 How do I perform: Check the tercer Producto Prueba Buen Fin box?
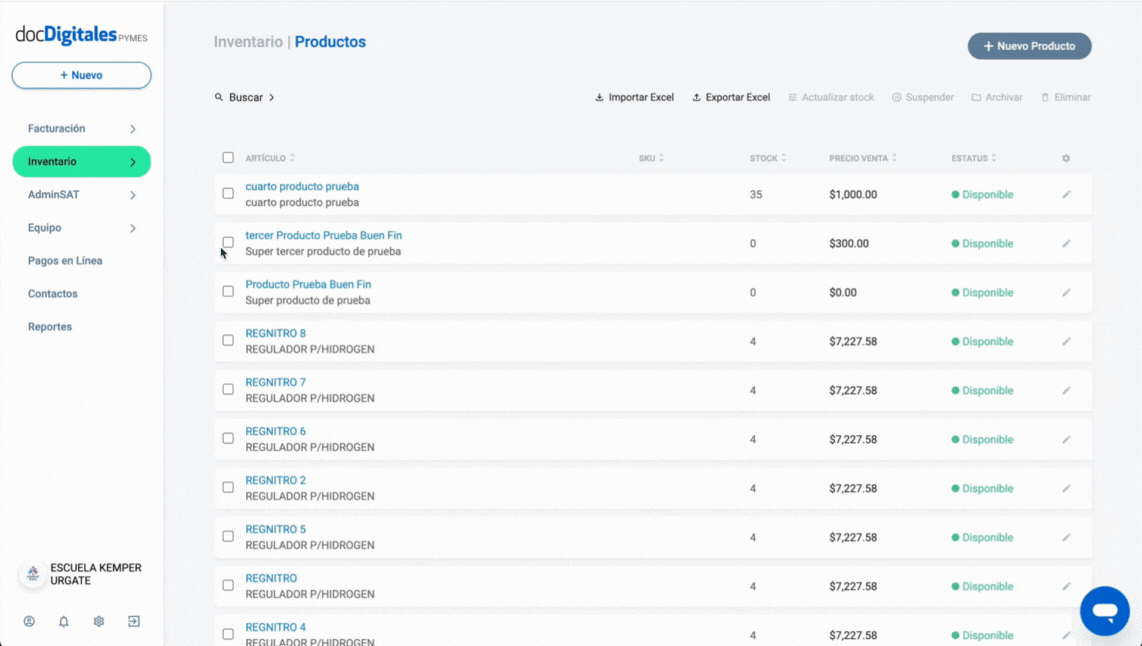pyautogui.click(x=228, y=242)
